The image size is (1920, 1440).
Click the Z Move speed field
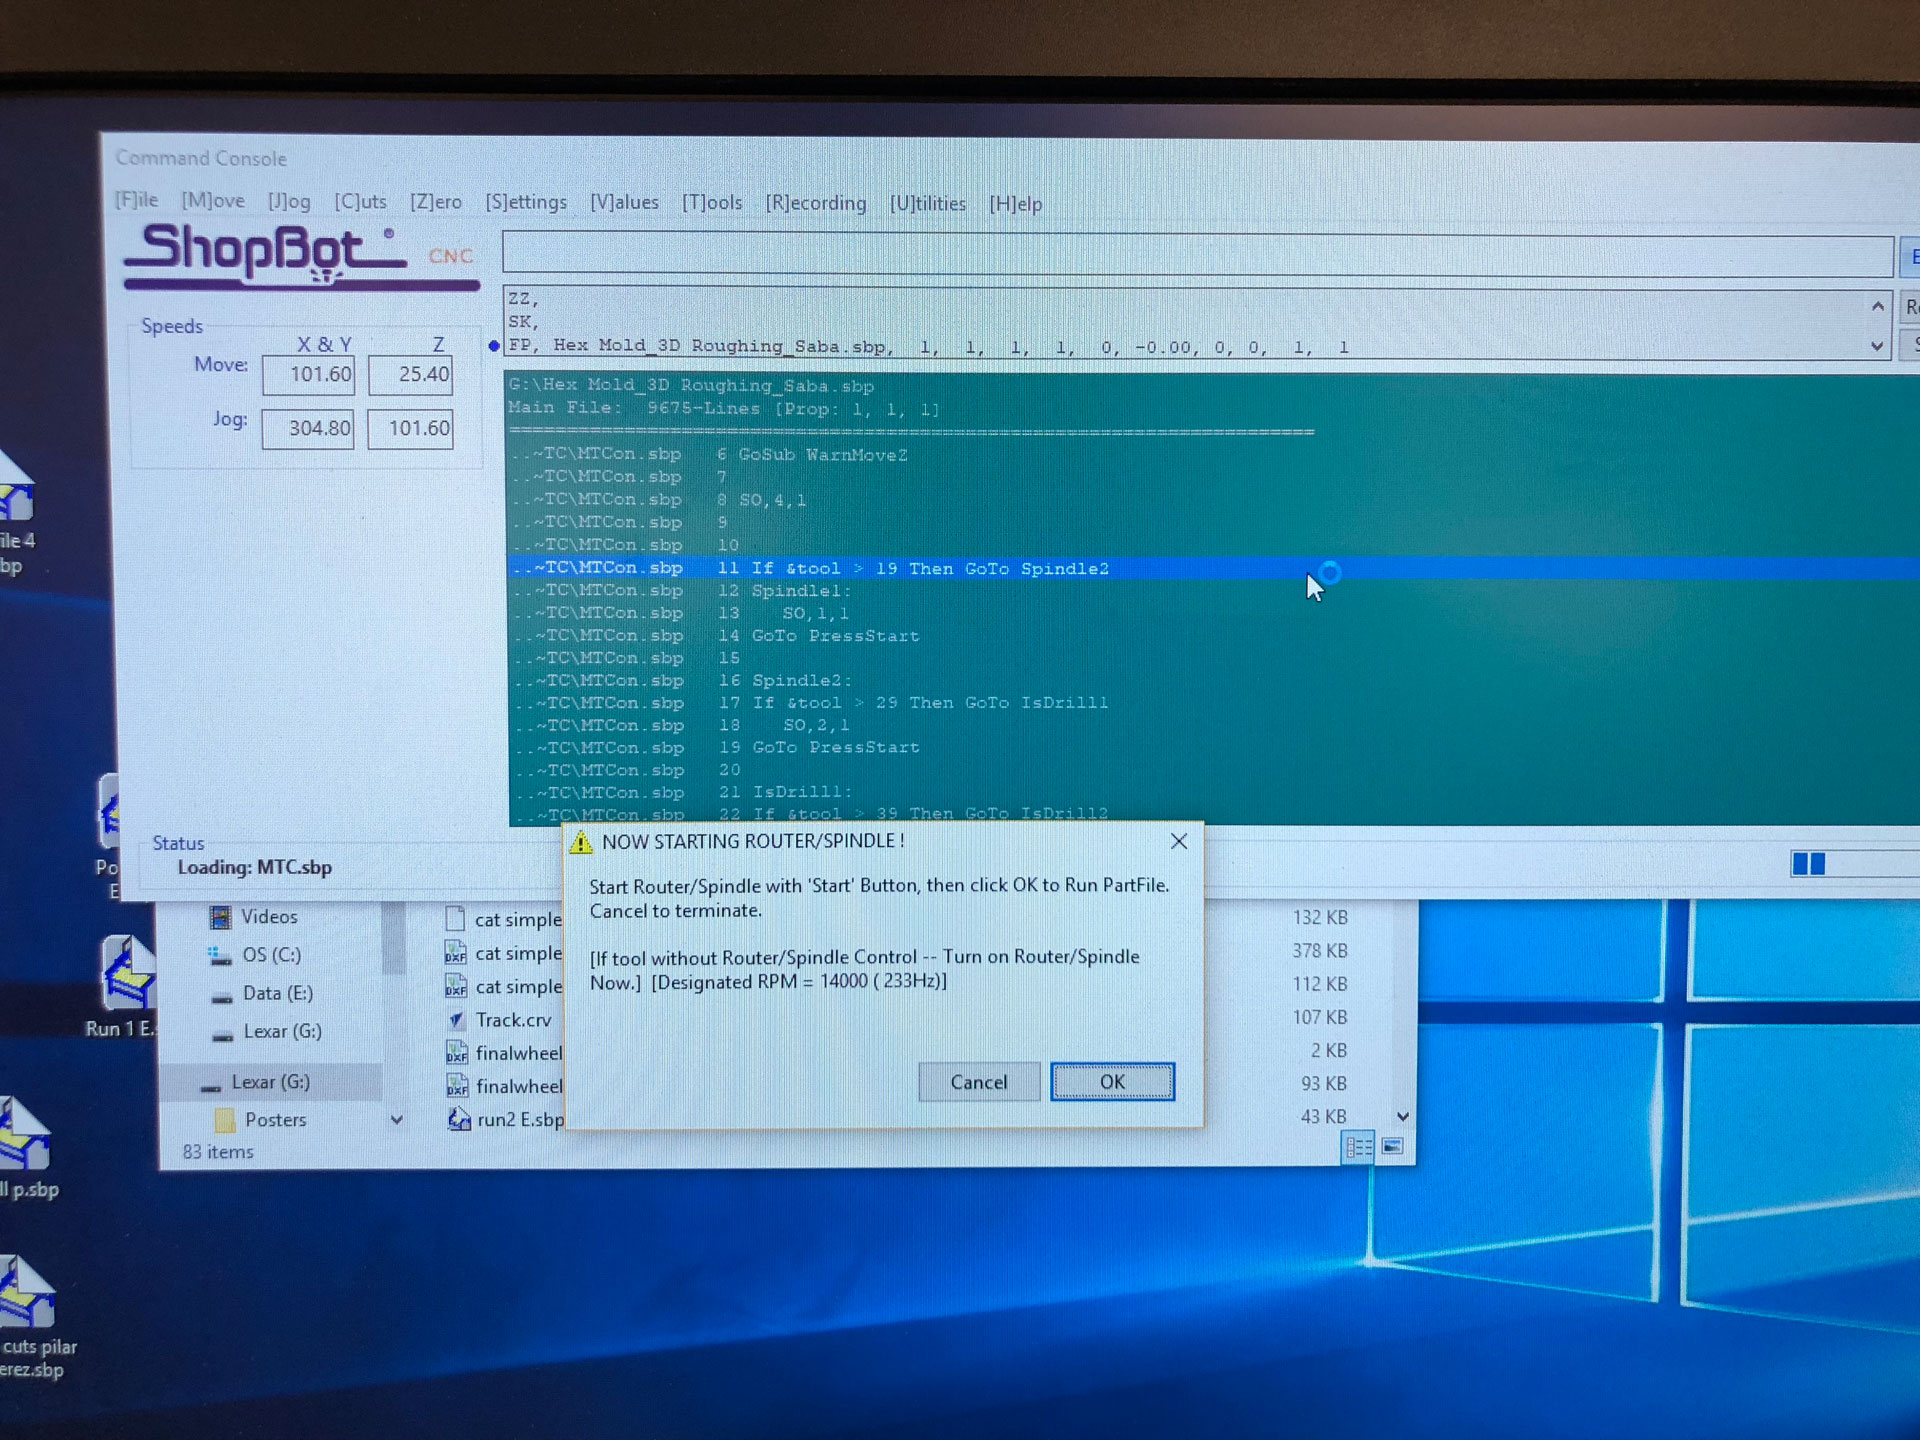tap(410, 375)
